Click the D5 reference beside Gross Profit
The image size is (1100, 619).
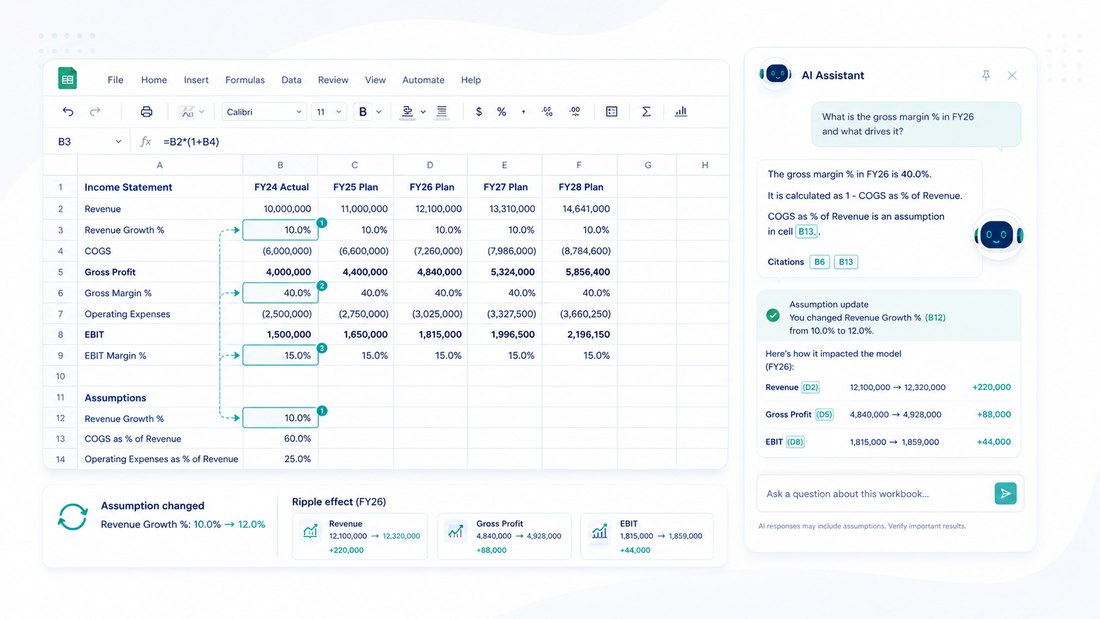coord(824,415)
